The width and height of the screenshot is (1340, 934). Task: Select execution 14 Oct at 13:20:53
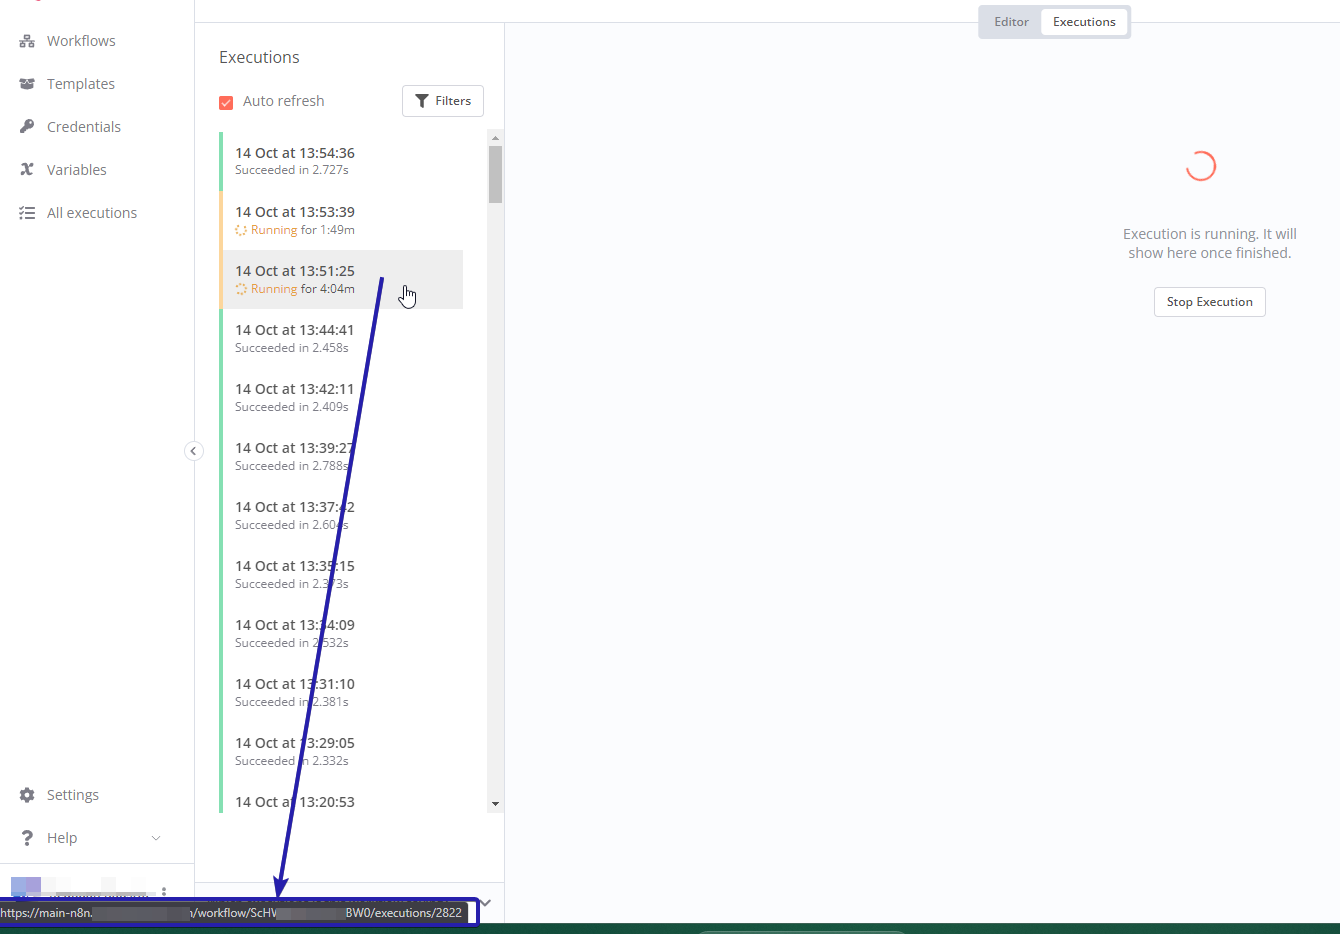coord(341,797)
